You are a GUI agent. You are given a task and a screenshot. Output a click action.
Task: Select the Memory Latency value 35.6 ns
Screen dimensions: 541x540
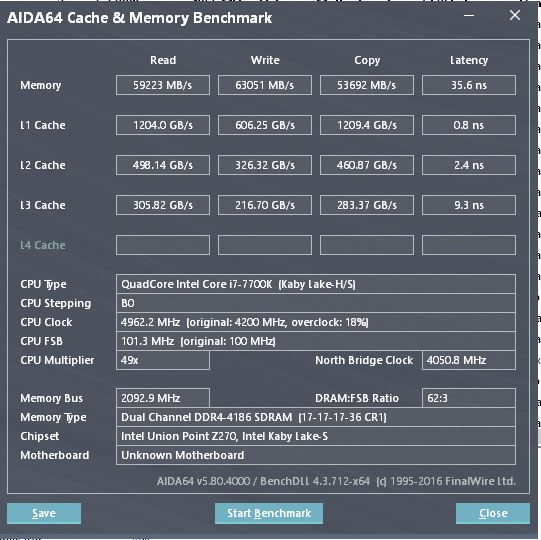(x=469, y=85)
